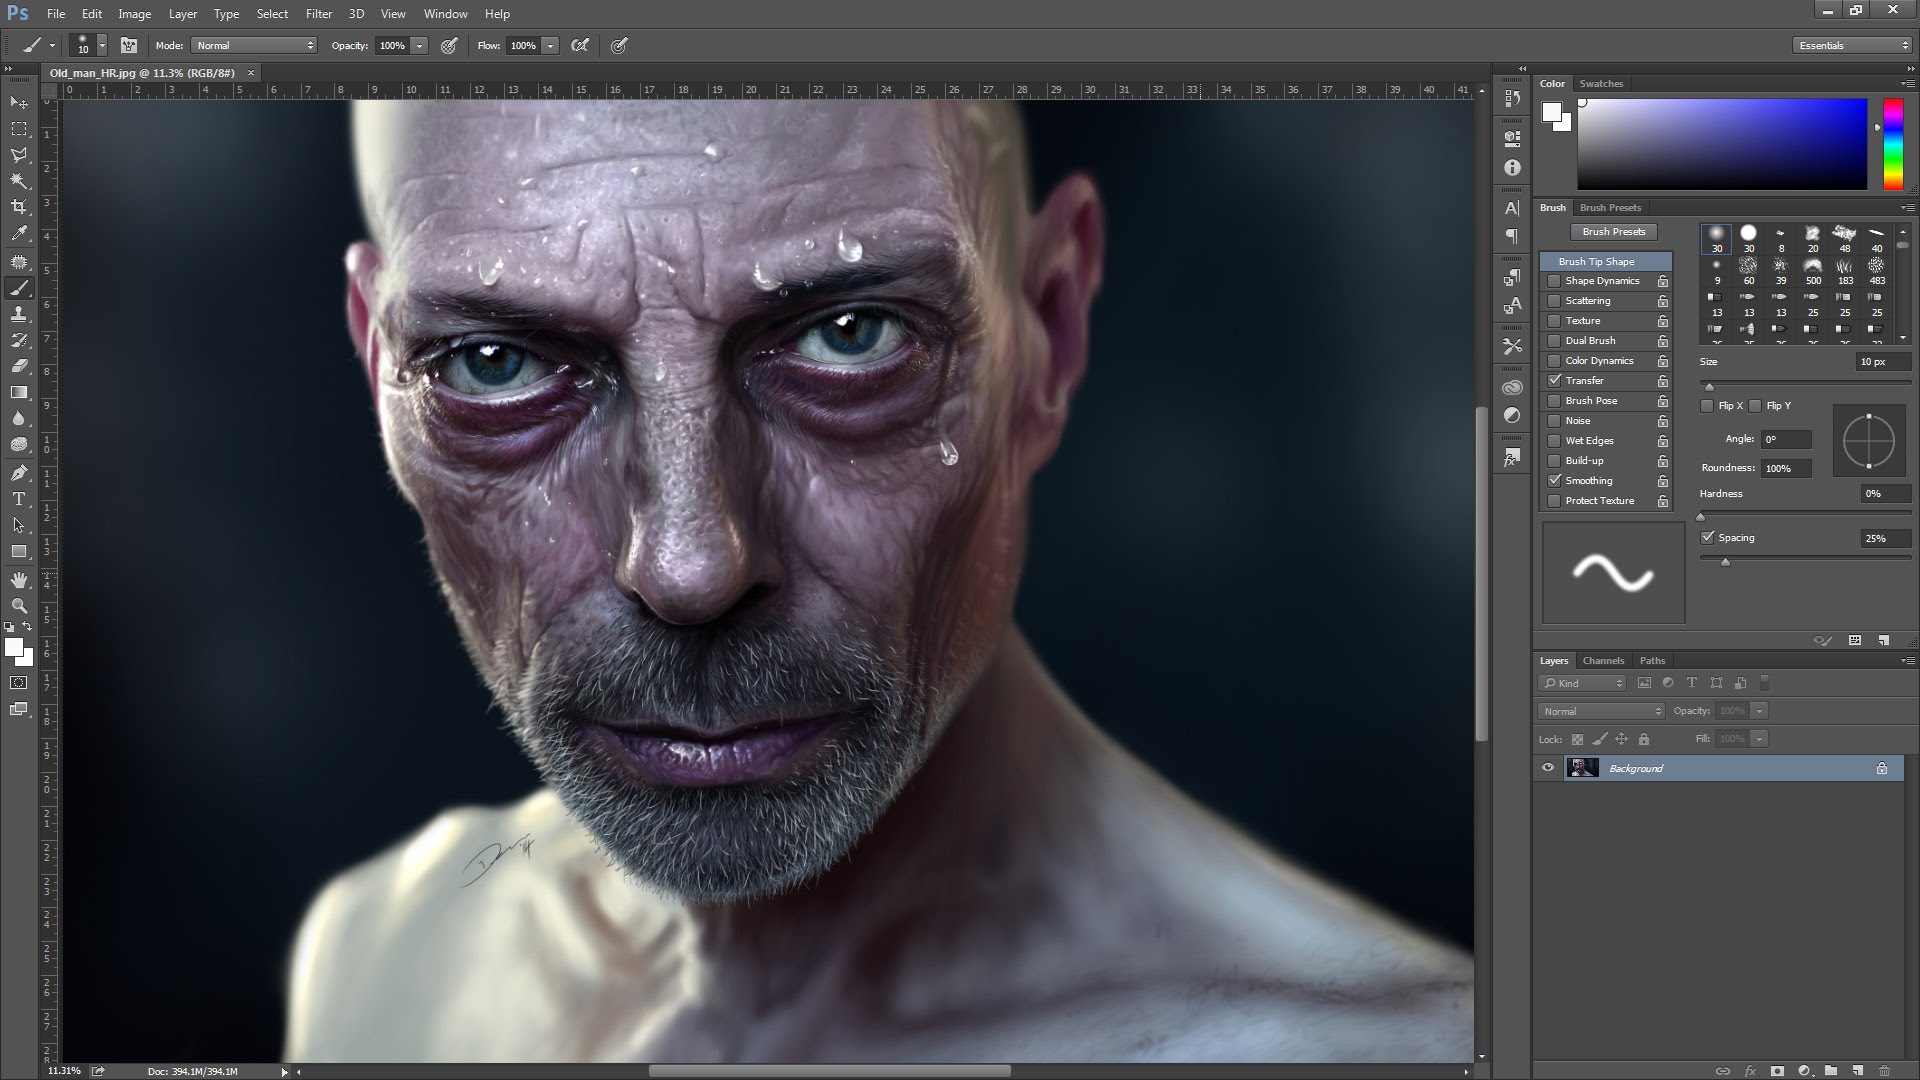Switch to the Channels tab
The height and width of the screenshot is (1080, 1920).
pos(1602,659)
